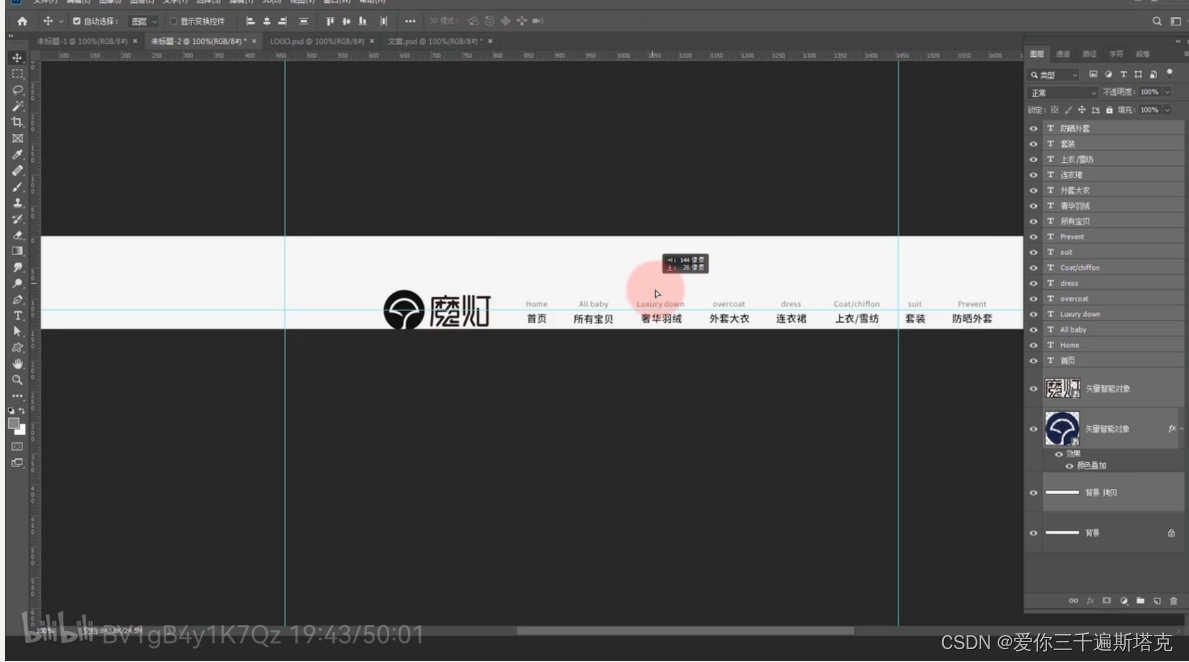Select the Path Selection tool
1189x662 pixels.
pyautogui.click(x=17, y=331)
